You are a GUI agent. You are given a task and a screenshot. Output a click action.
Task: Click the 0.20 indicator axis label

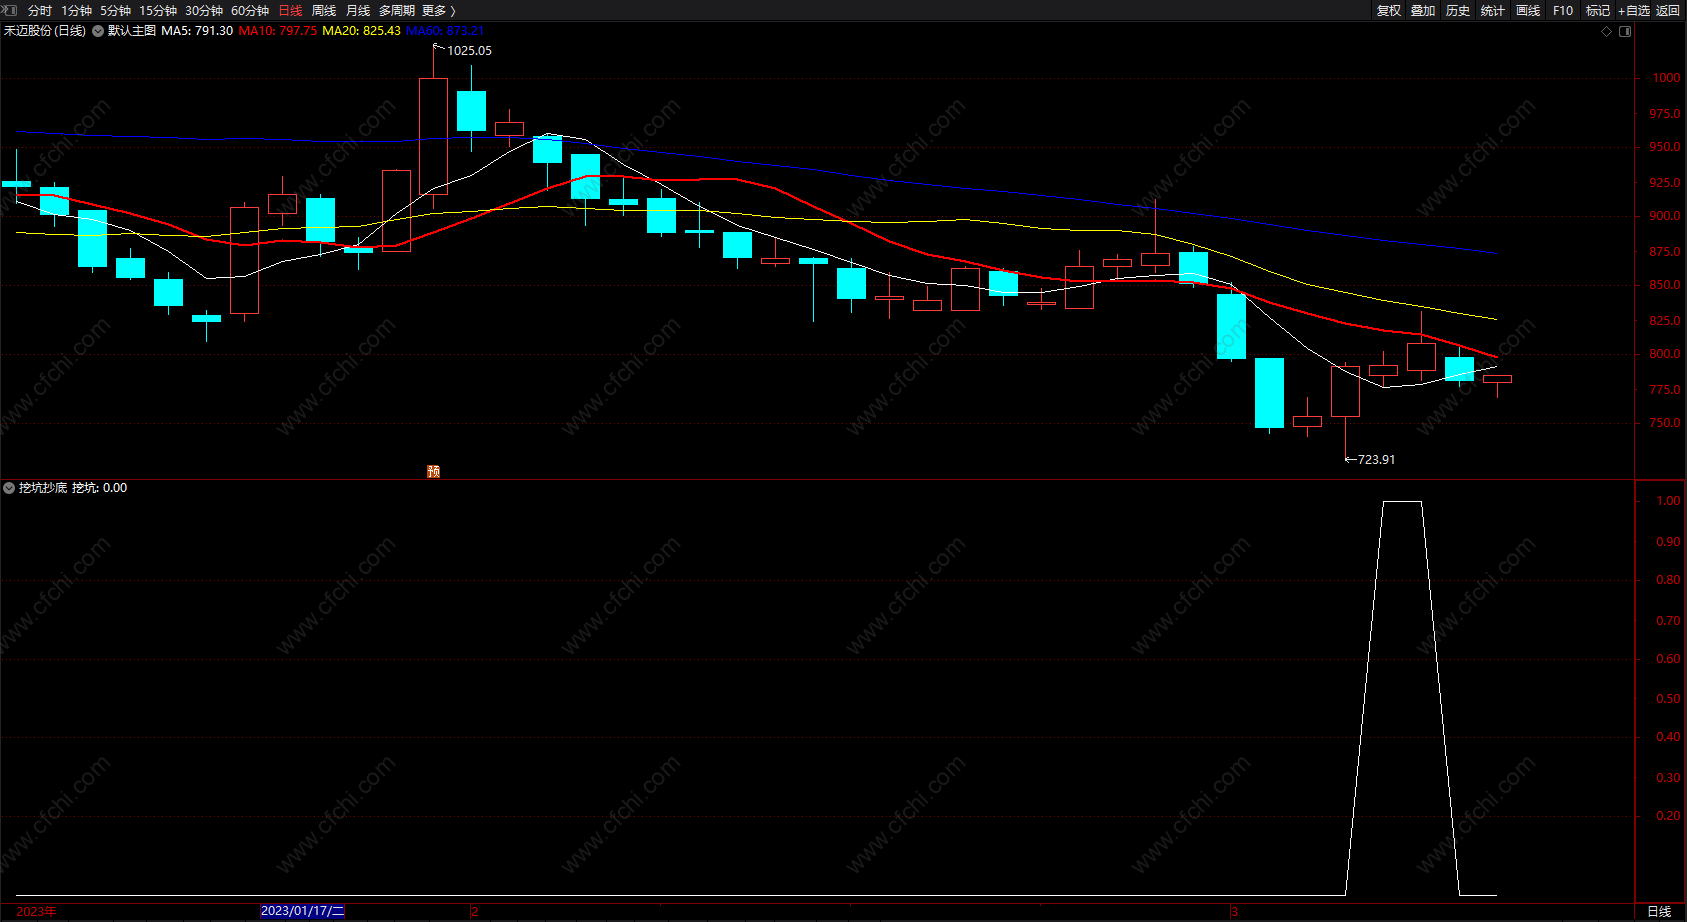coord(1668,816)
